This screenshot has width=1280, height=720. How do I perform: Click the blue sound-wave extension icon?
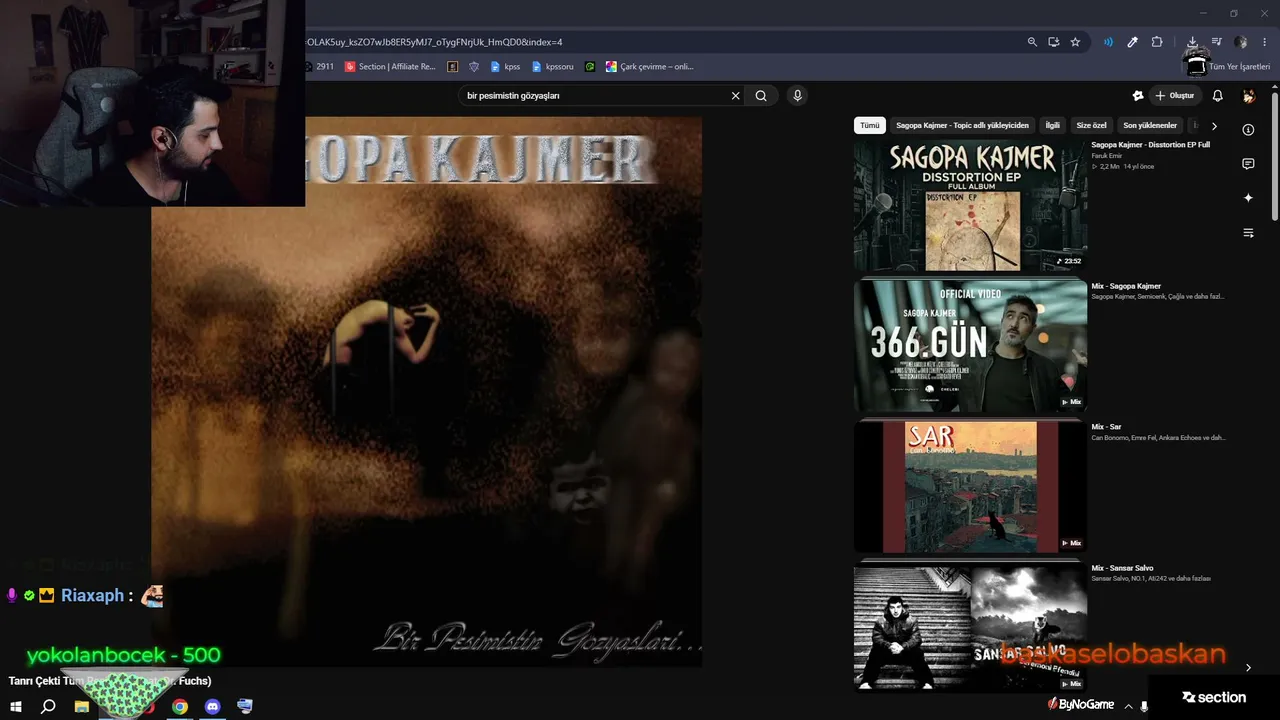click(x=1108, y=42)
